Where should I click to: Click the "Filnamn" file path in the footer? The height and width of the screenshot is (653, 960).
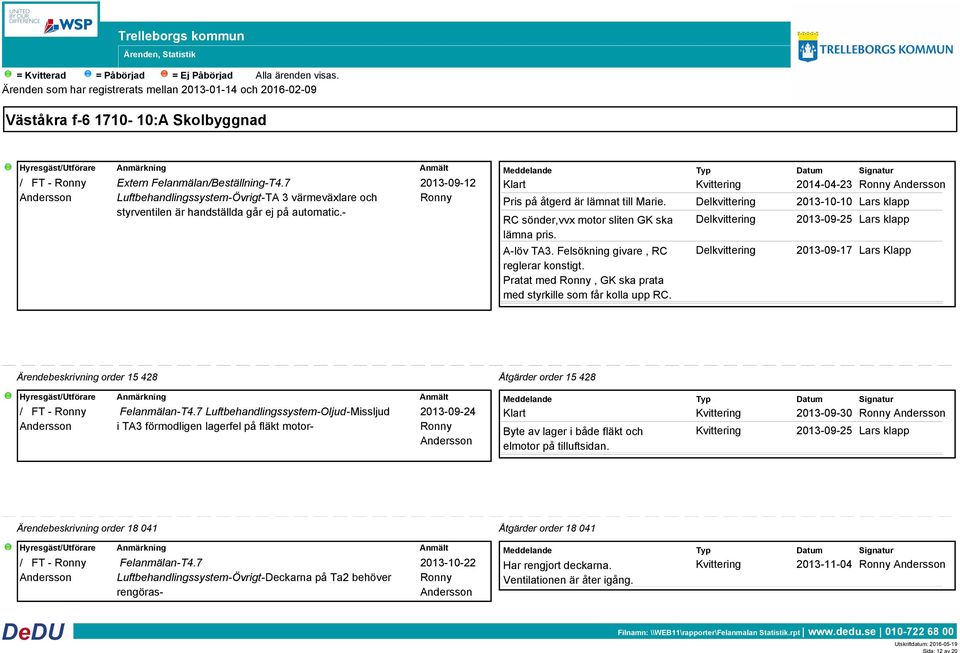tap(709, 633)
